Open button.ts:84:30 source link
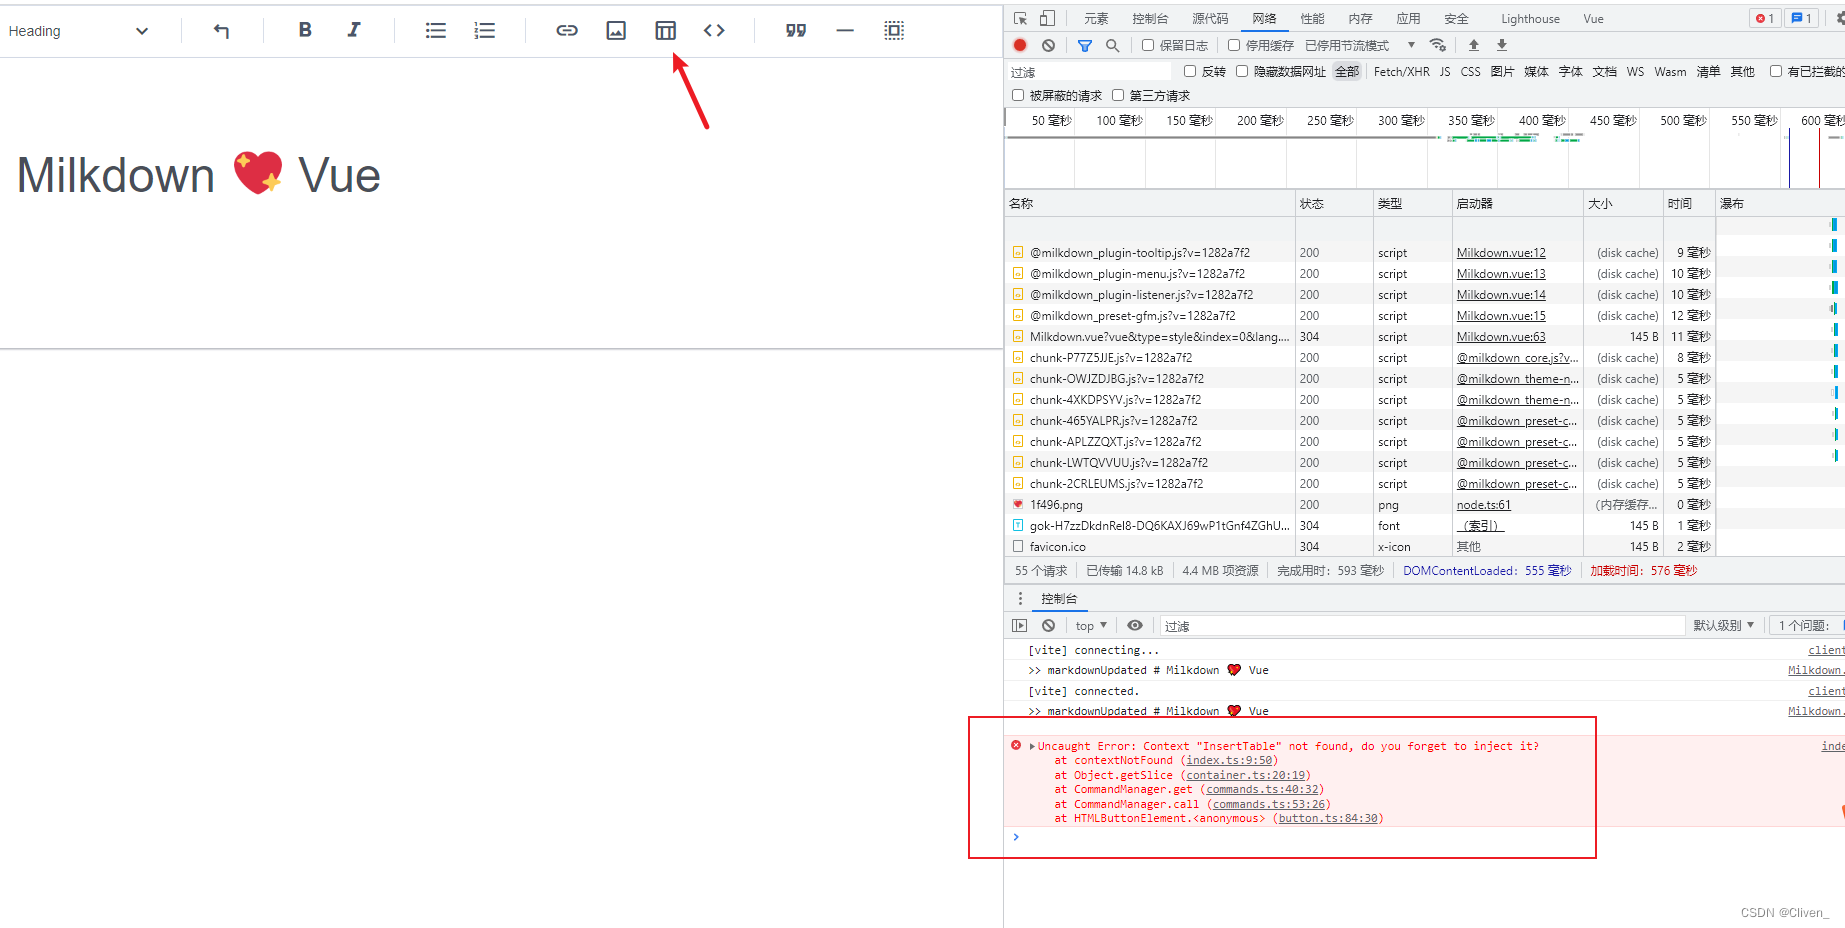 pos(1328,818)
